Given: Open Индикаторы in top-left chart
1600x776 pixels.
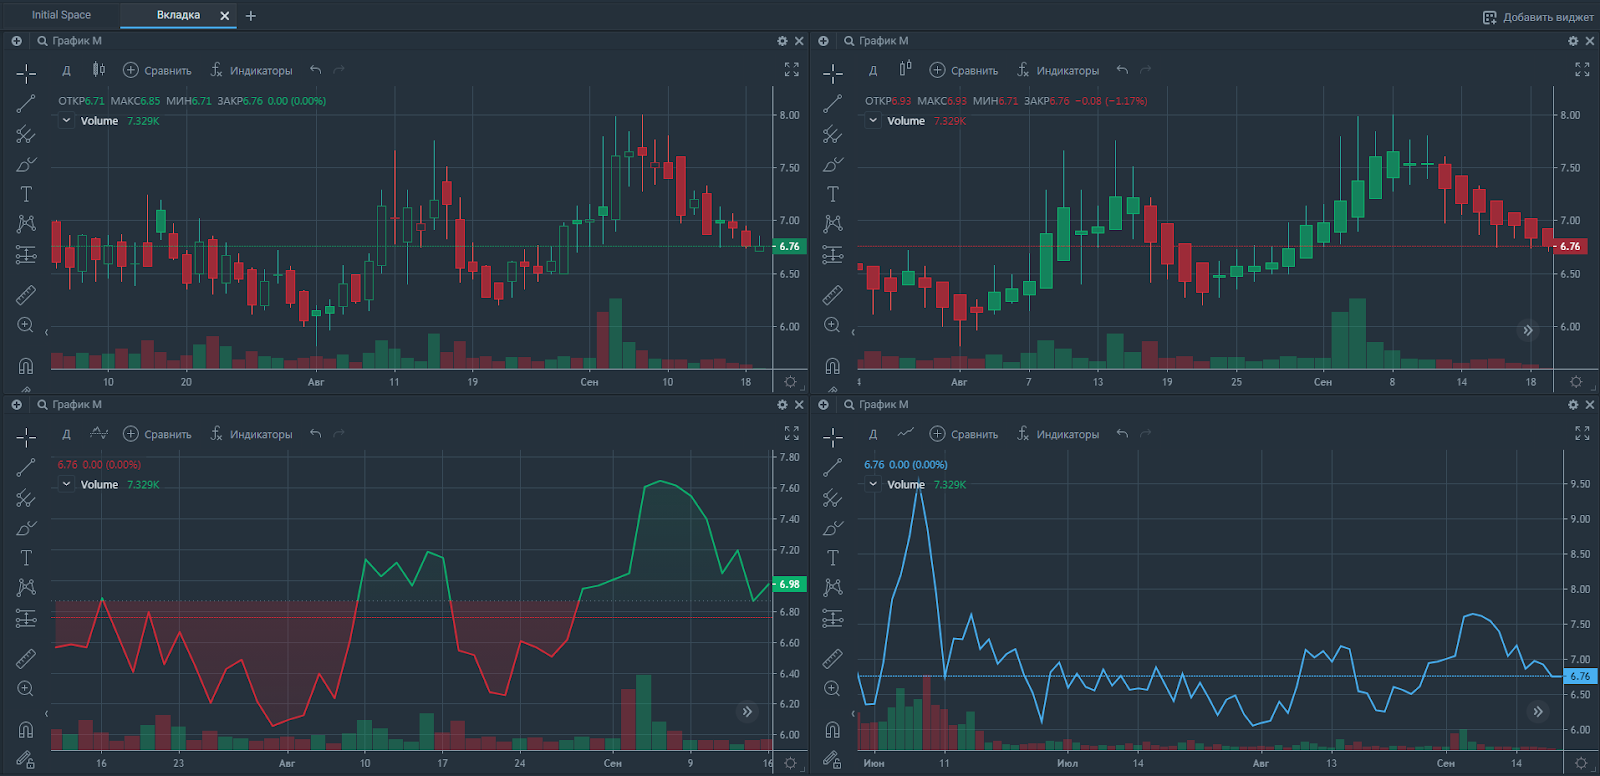Looking at the screenshot, I should pos(251,70).
